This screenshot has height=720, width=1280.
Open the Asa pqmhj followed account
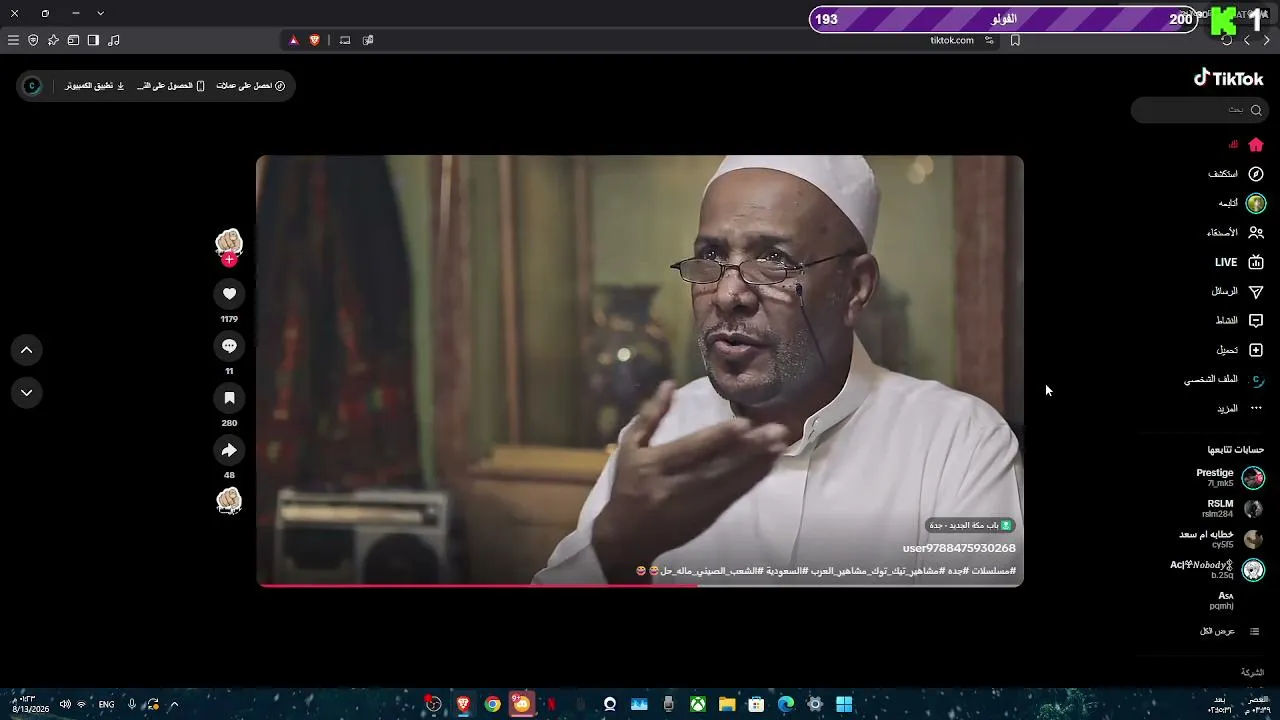(x=1222, y=600)
